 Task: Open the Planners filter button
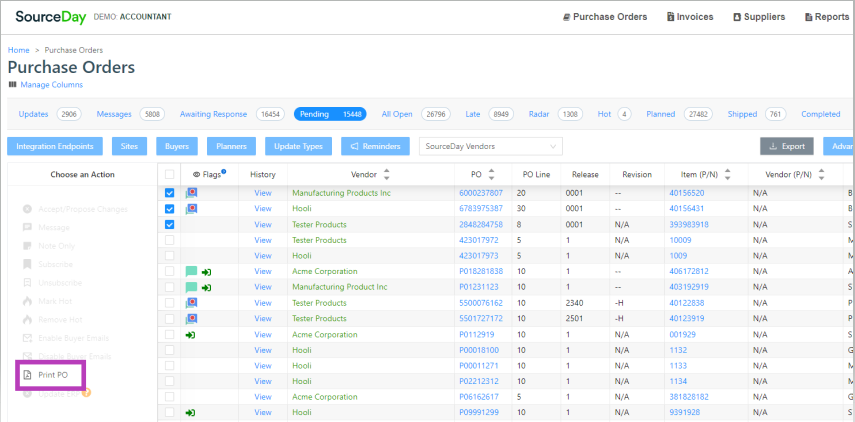coord(231,146)
